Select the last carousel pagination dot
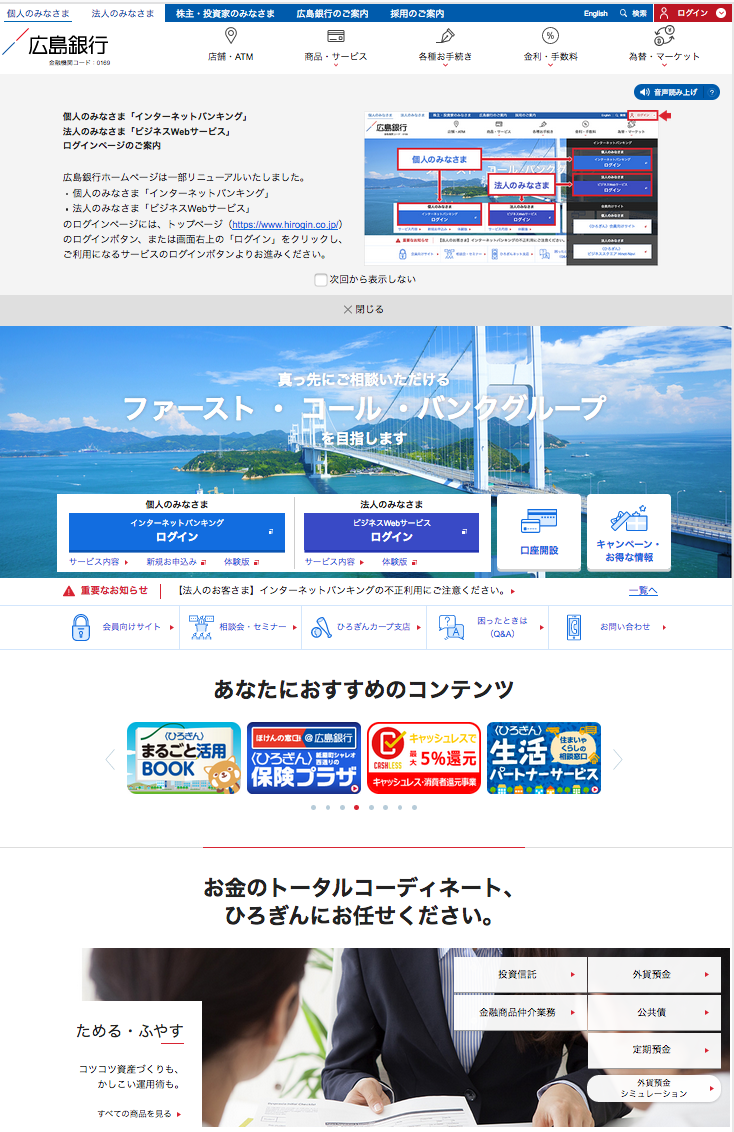The image size is (734, 1132). point(414,808)
